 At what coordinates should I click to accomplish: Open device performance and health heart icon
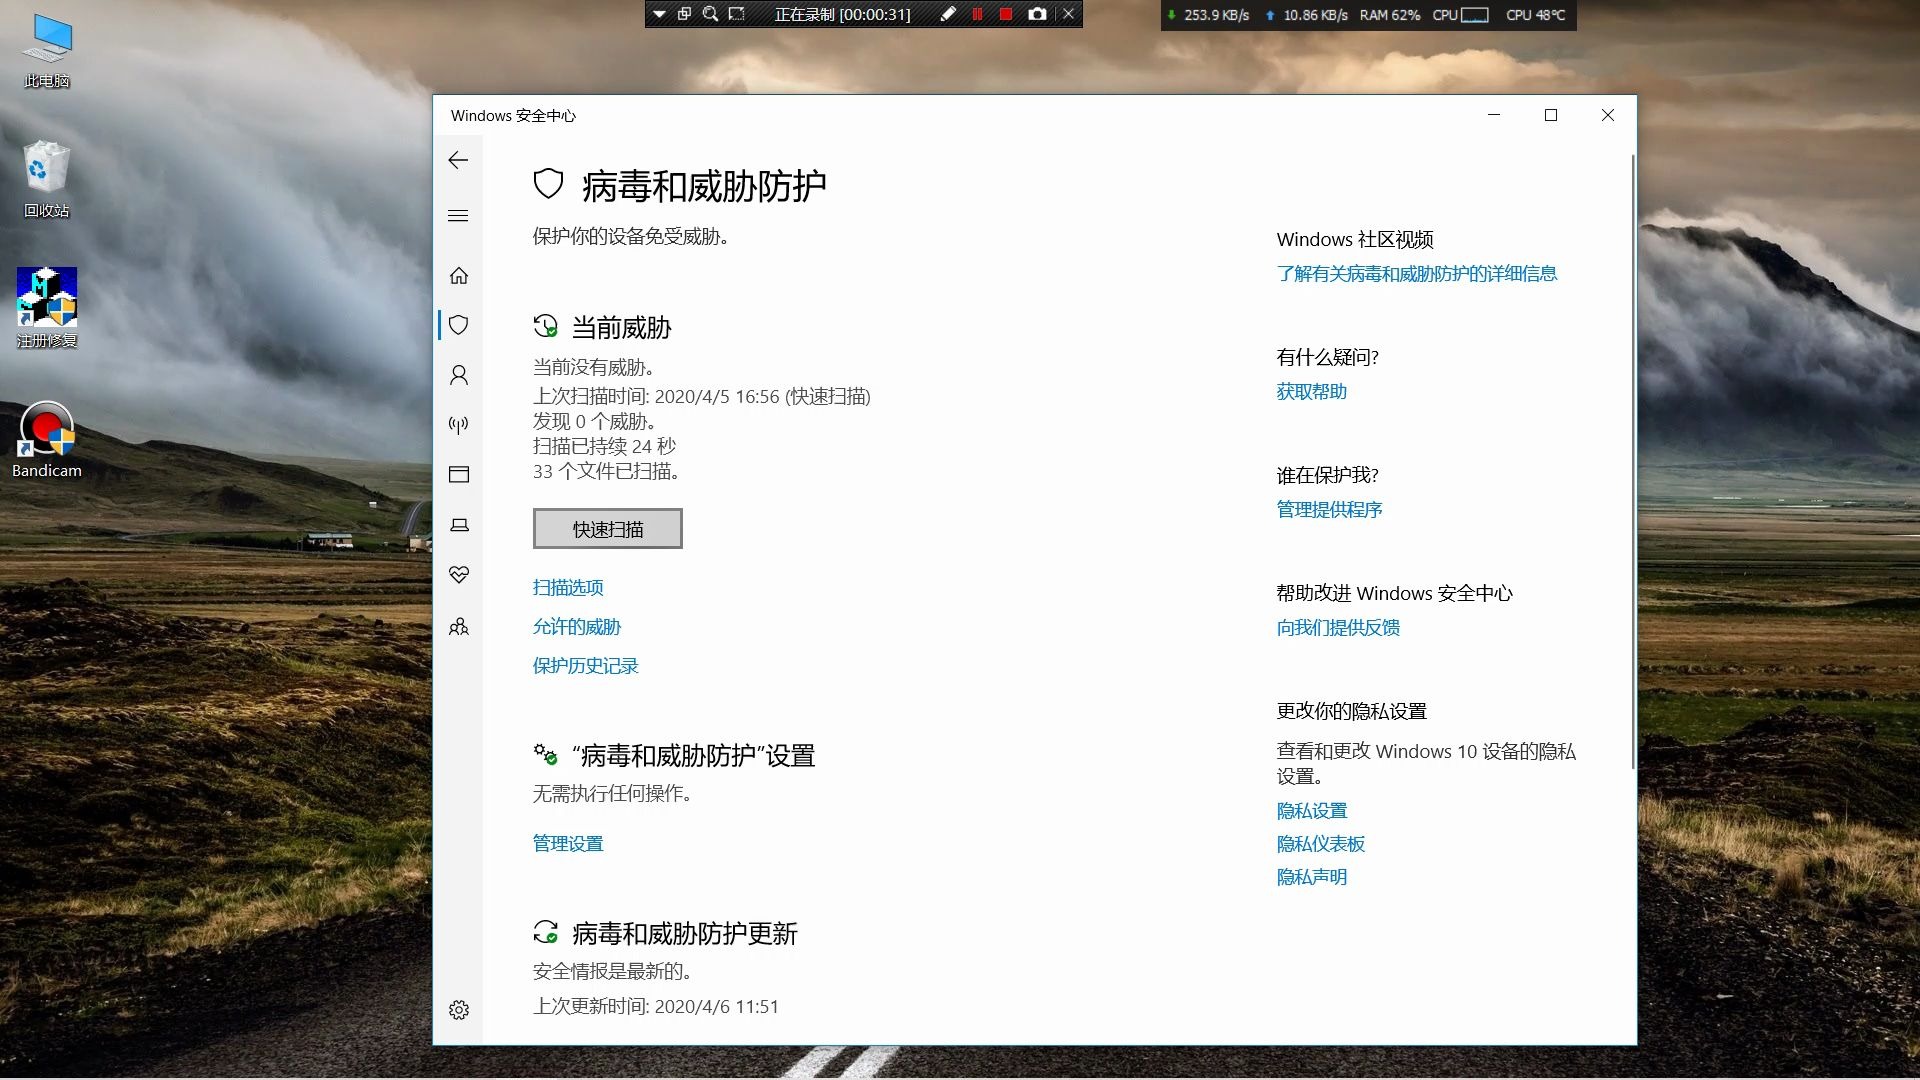(459, 575)
